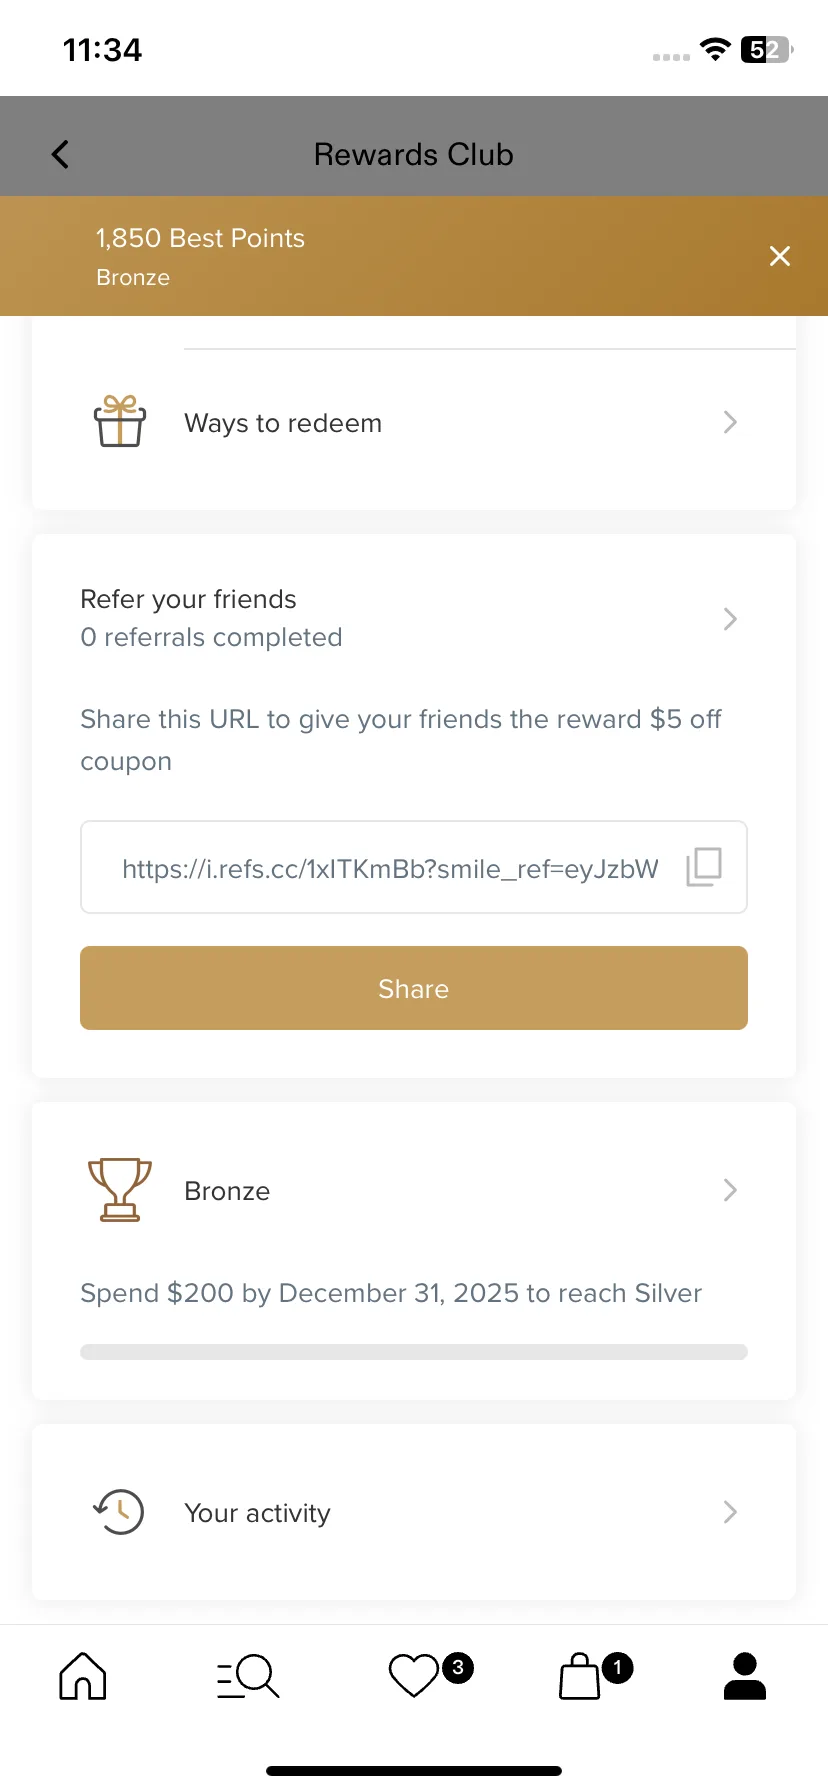Viewport: 828px width, 1792px height.
Task: Expand the Bronze tier chevron
Action: 730,1190
